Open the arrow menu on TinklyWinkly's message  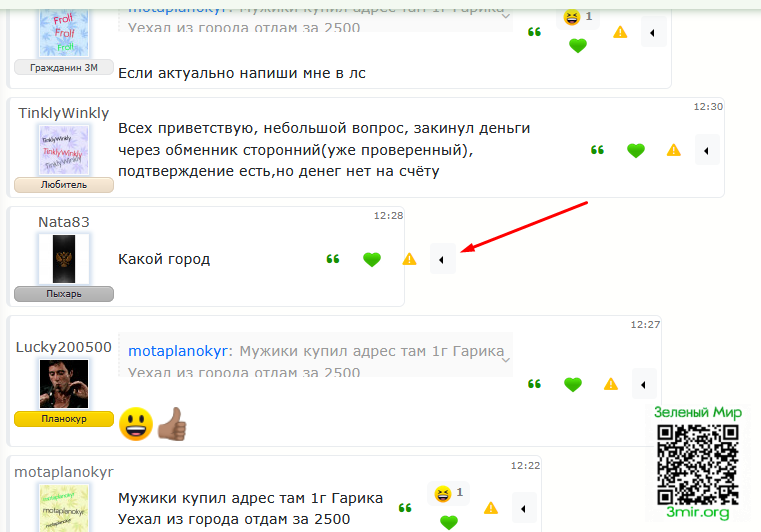707,150
